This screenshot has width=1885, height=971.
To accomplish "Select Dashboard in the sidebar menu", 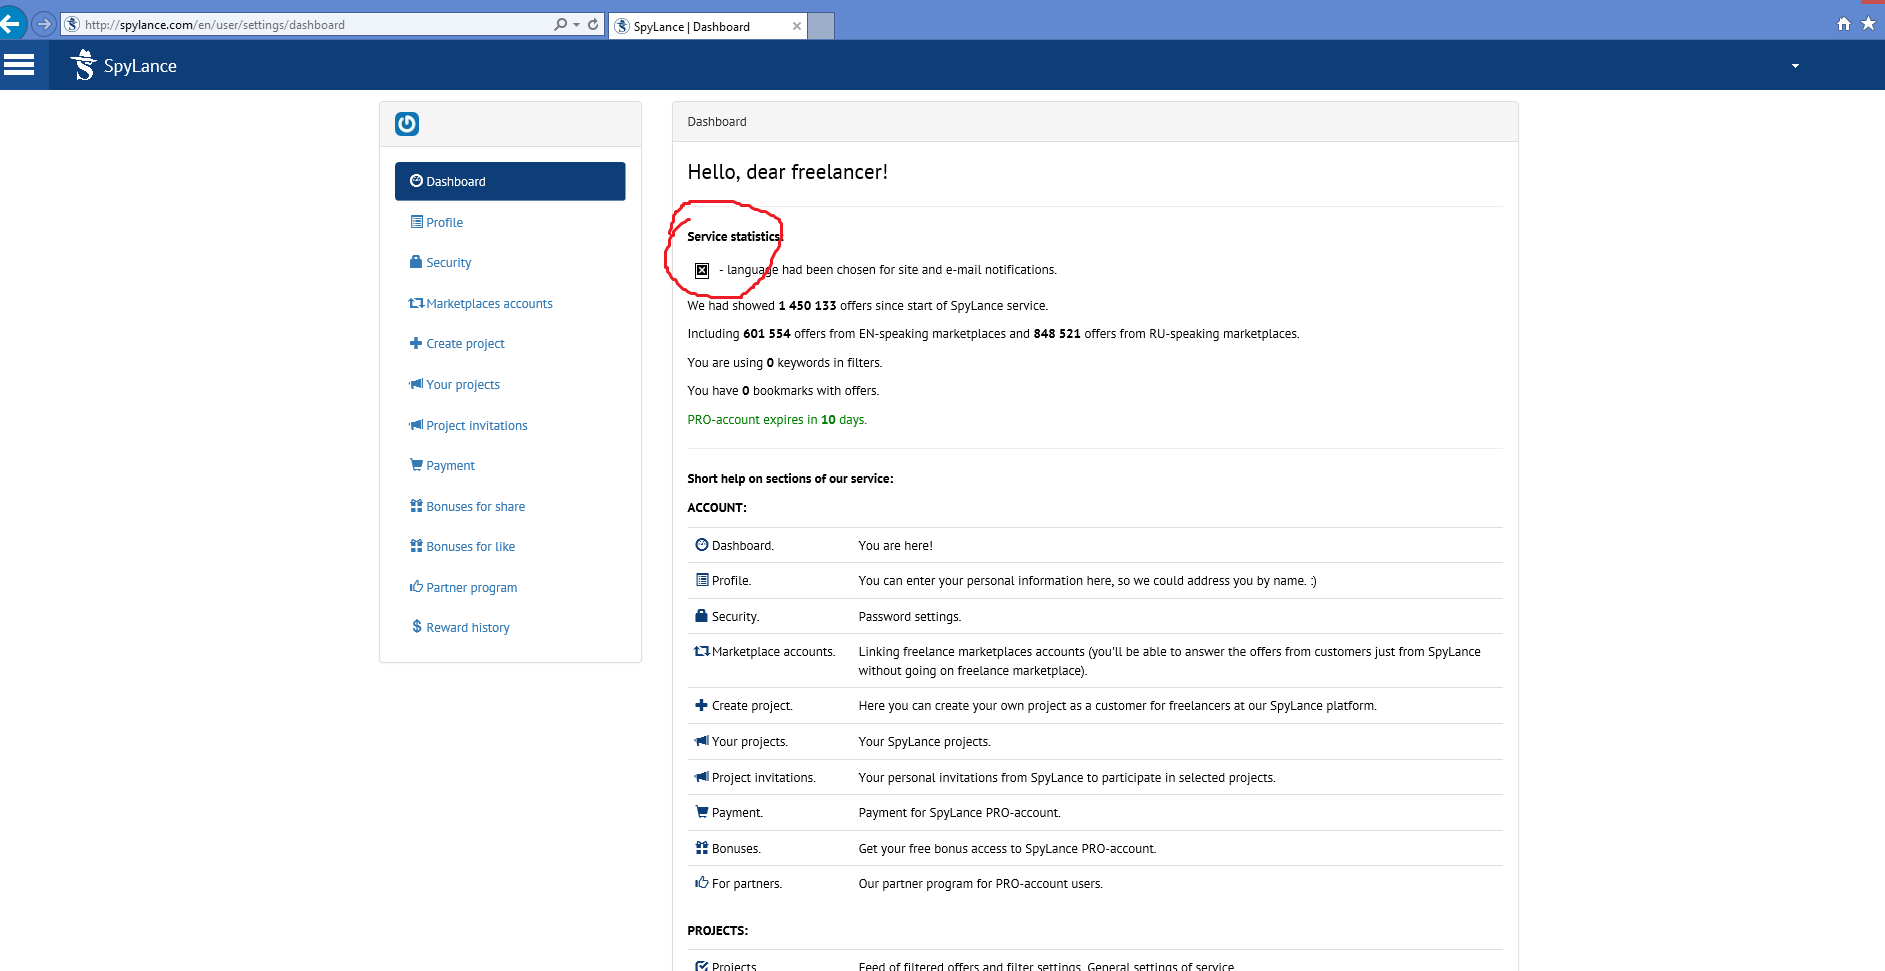I will (510, 181).
